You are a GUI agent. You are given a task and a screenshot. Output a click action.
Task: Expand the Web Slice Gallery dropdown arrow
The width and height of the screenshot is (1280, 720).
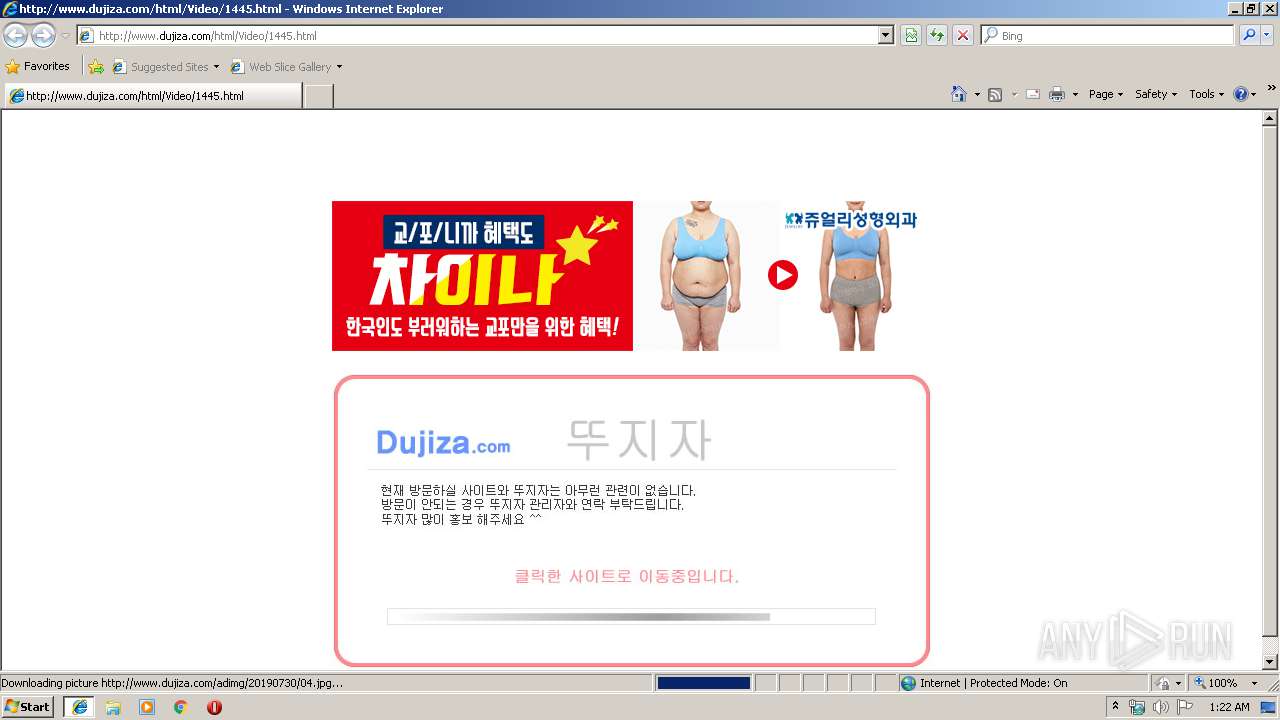339,67
